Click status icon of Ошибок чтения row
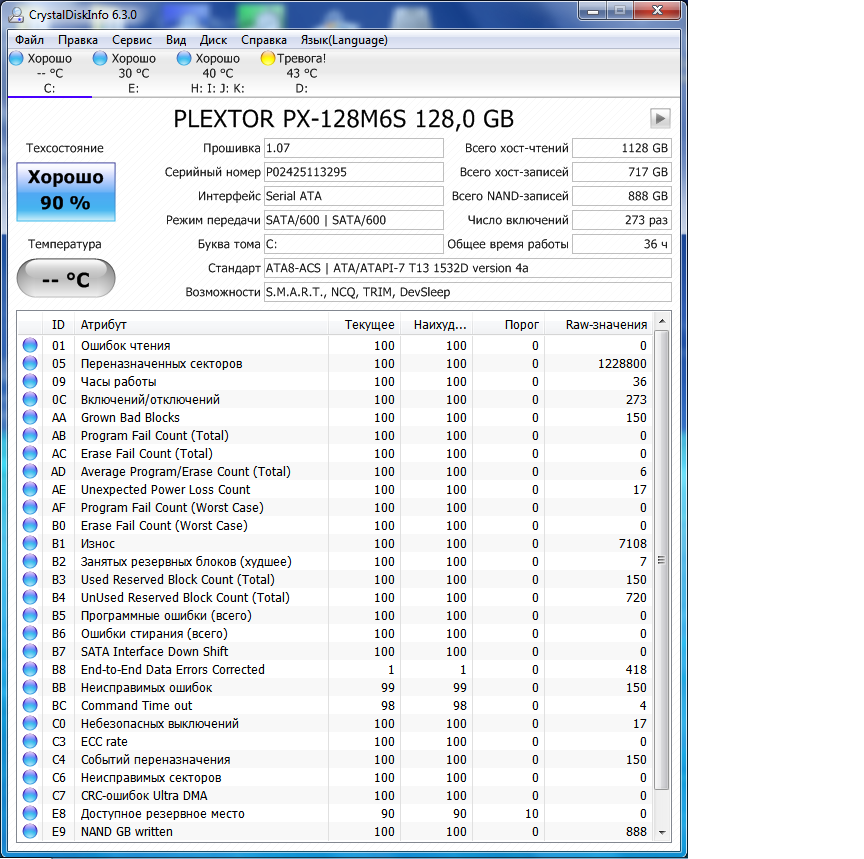The image size is (864, 859). click(30, 345)
